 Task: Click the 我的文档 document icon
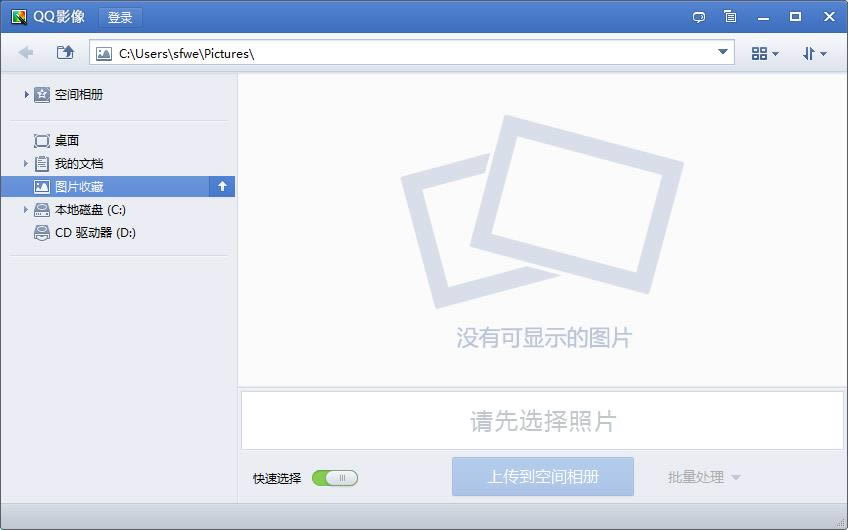point(42,163)
